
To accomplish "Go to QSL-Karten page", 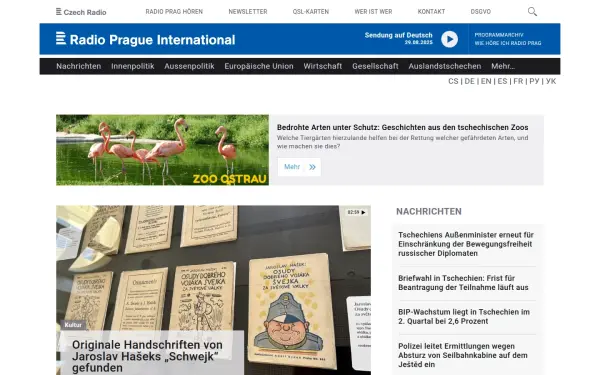I will tap(311, 12).
